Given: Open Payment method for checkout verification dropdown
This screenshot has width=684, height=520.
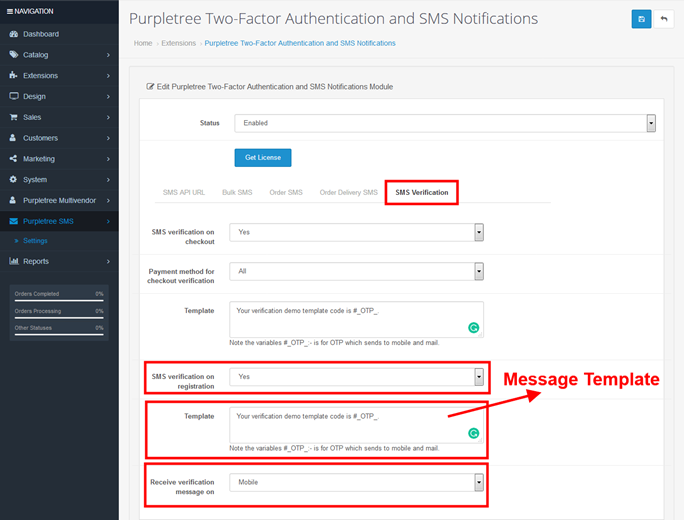Looking at the screenshot, I should (356, 271).
